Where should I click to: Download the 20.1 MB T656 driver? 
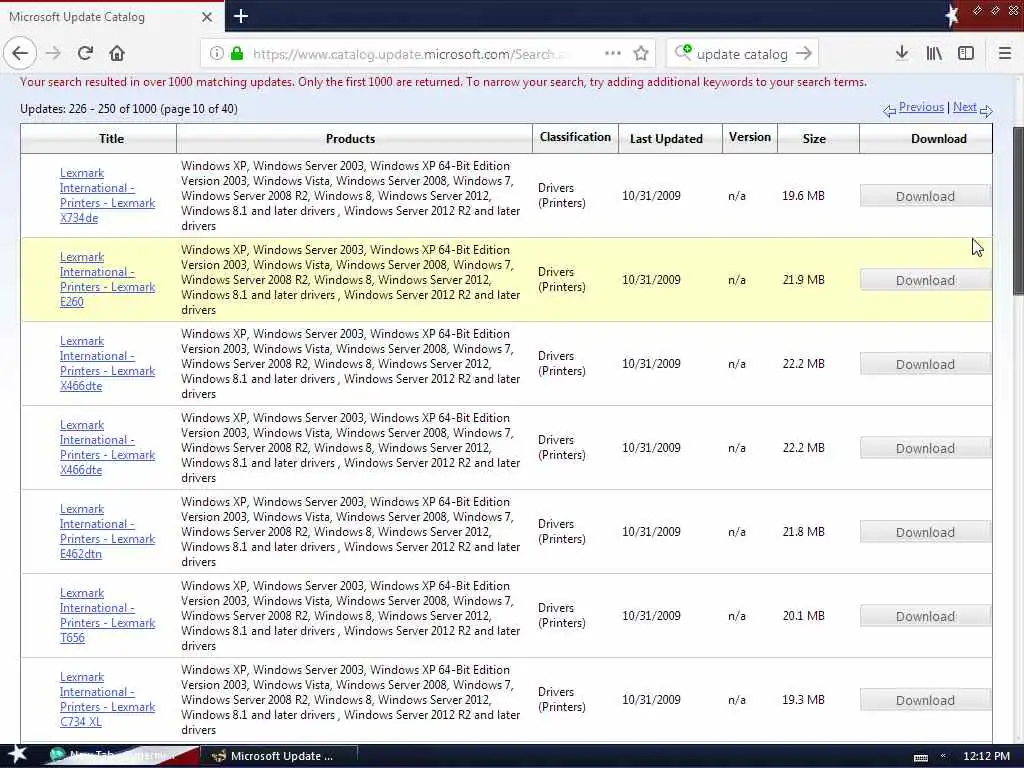click(x=925, y=616)
